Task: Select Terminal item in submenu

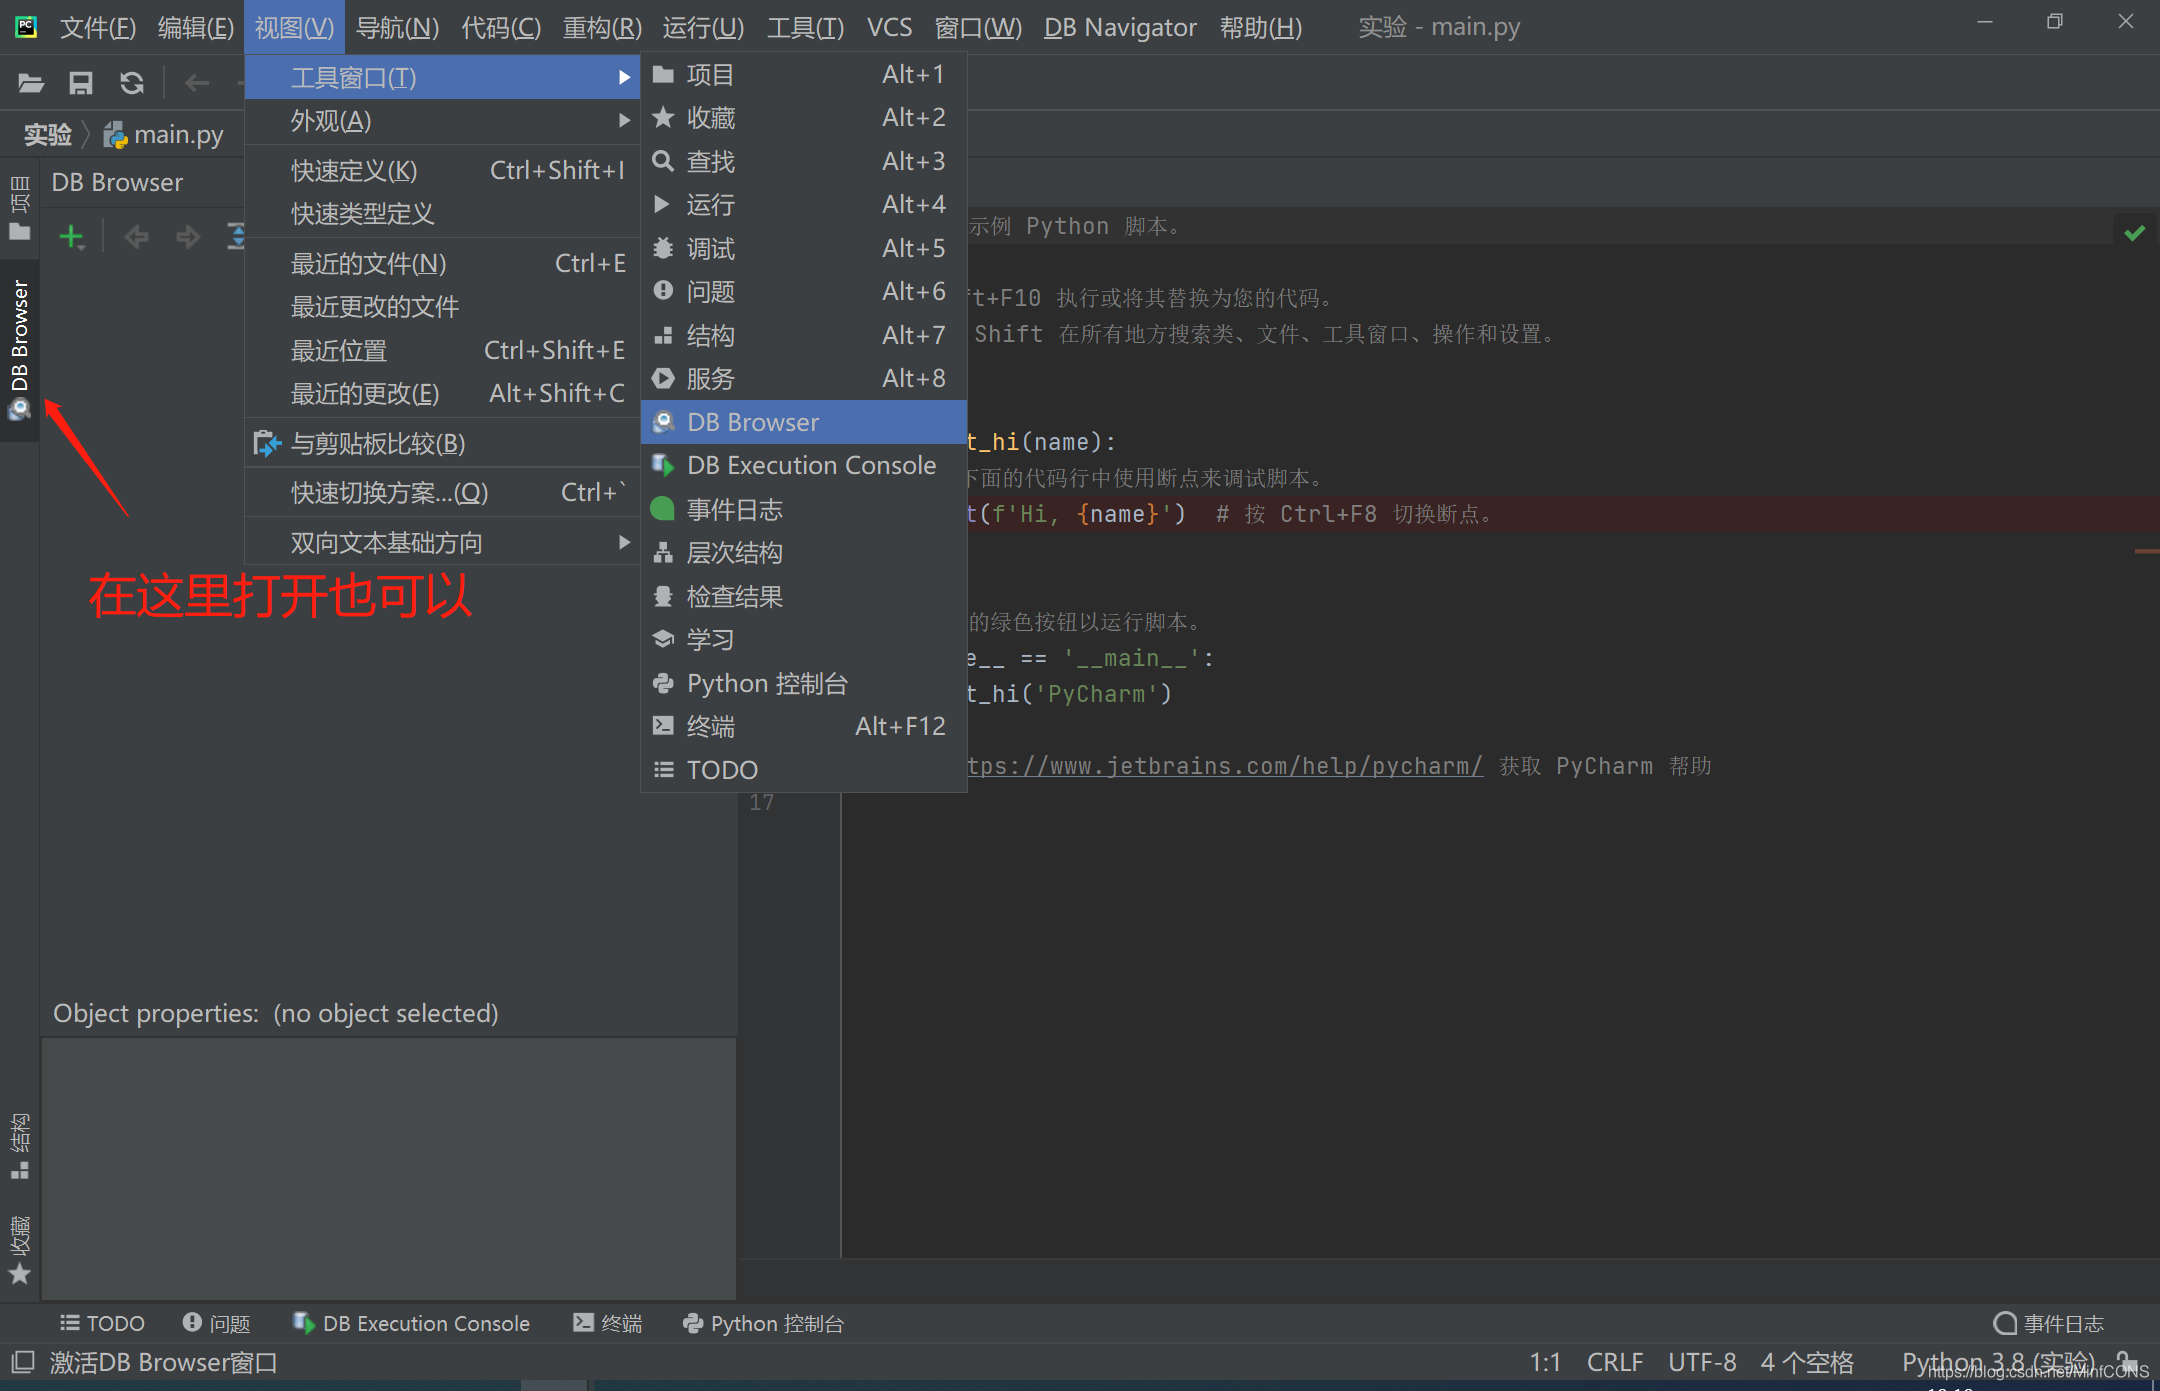Action: click(x=804, y=727)
